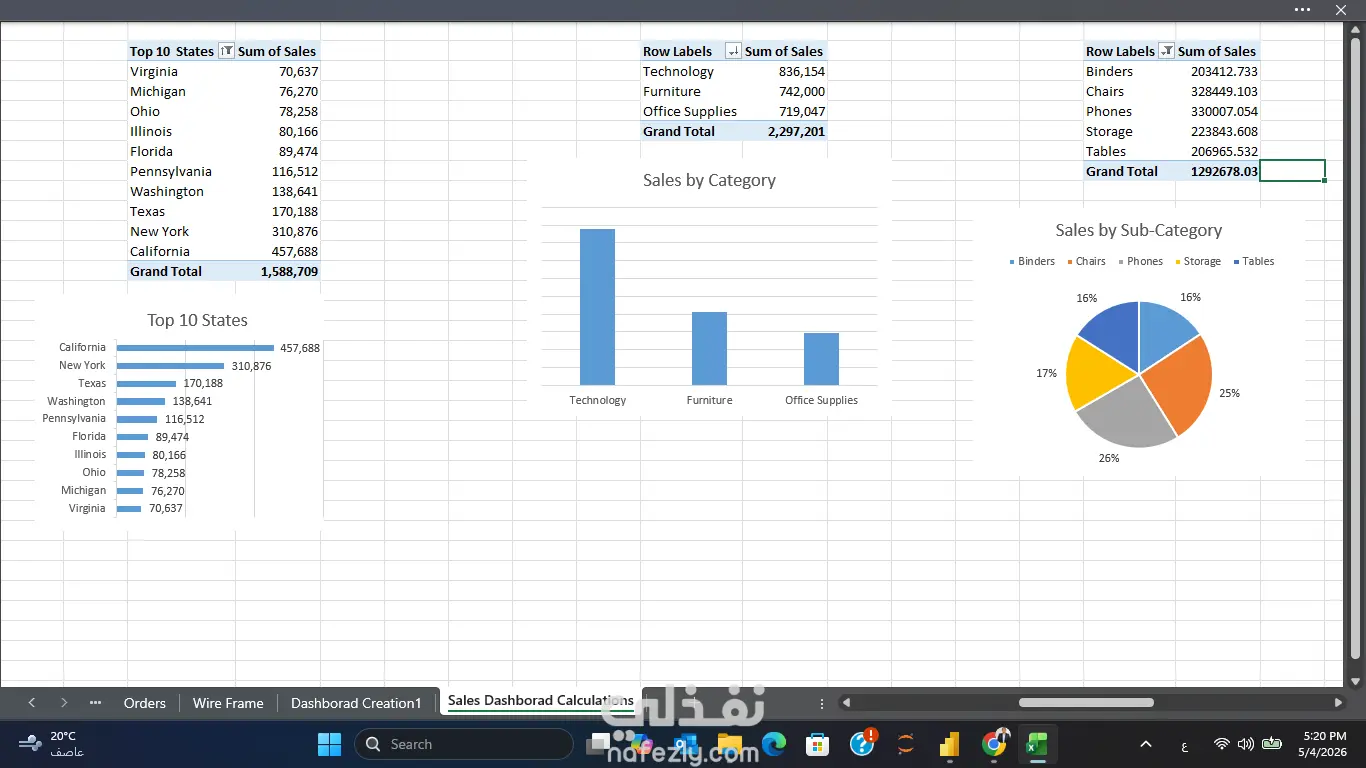Image resolution: width=1366 pixels, height=768 pixels.
Task: Open the sub-category Row Labels filter dropdown
Action: point(1166,51)
